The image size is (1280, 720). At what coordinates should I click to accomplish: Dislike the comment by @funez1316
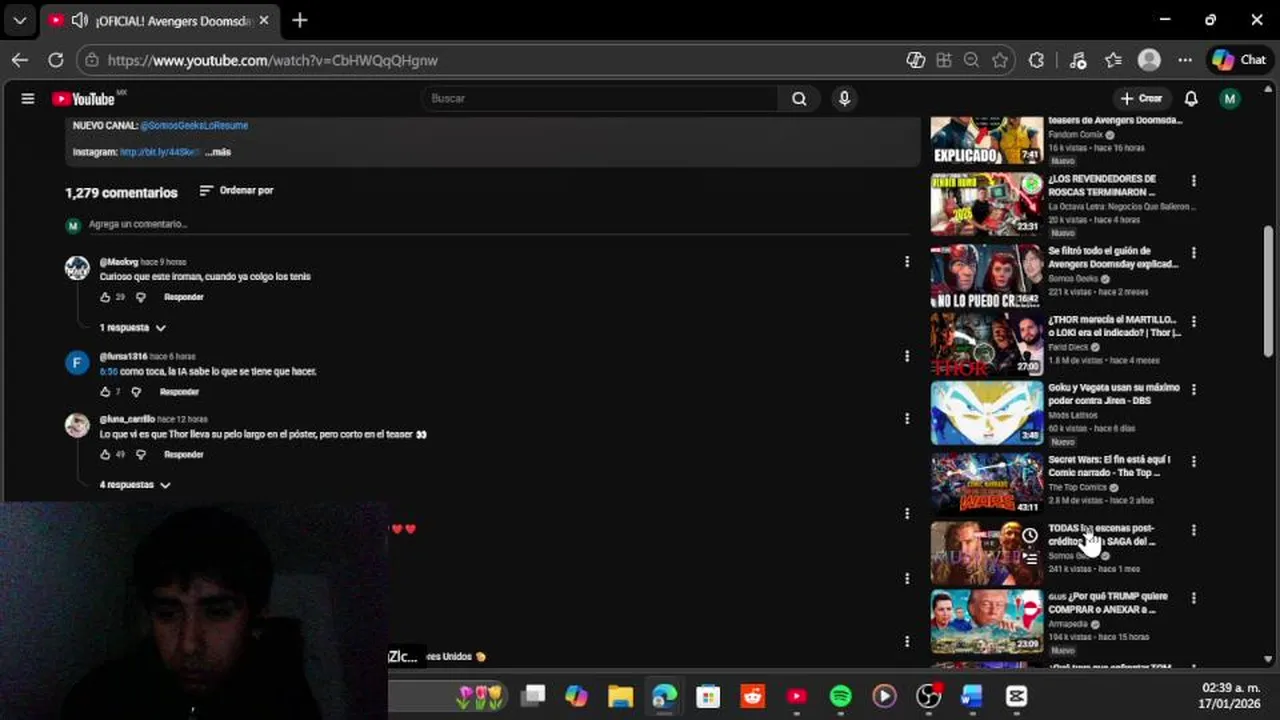coord(136,392)
